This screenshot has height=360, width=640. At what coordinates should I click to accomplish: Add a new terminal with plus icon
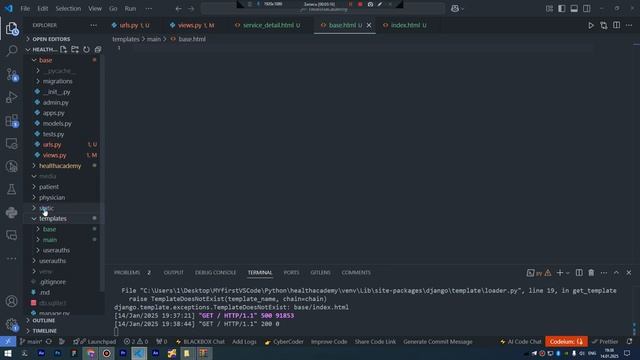point(560,273)
